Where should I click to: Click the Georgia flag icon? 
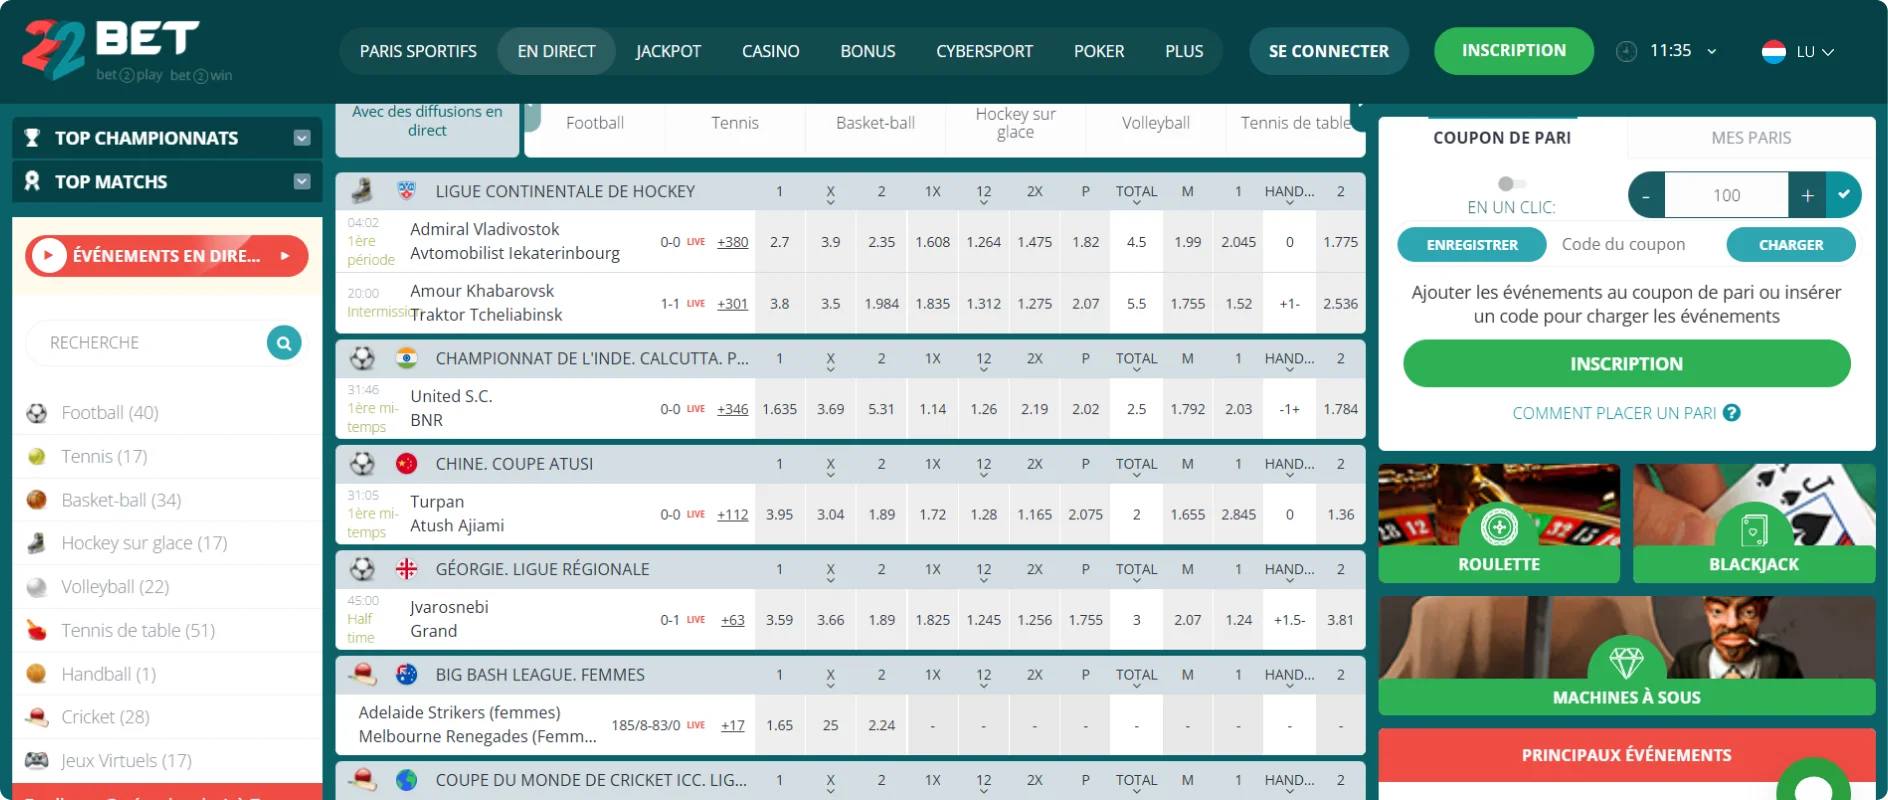(x=406, y=569)
